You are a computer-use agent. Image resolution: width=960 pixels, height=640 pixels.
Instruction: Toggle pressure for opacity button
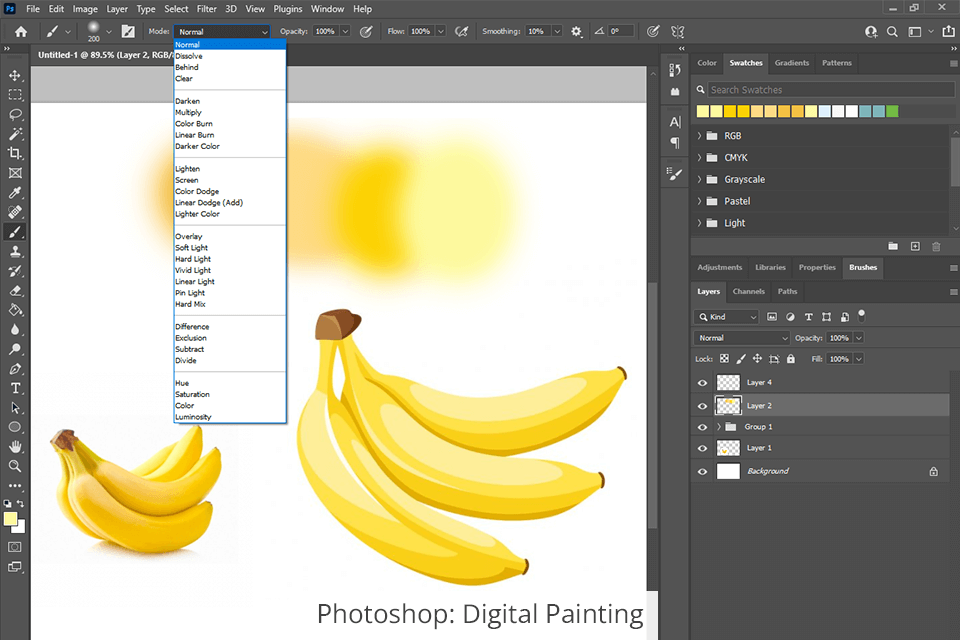[x=366, y=31]
